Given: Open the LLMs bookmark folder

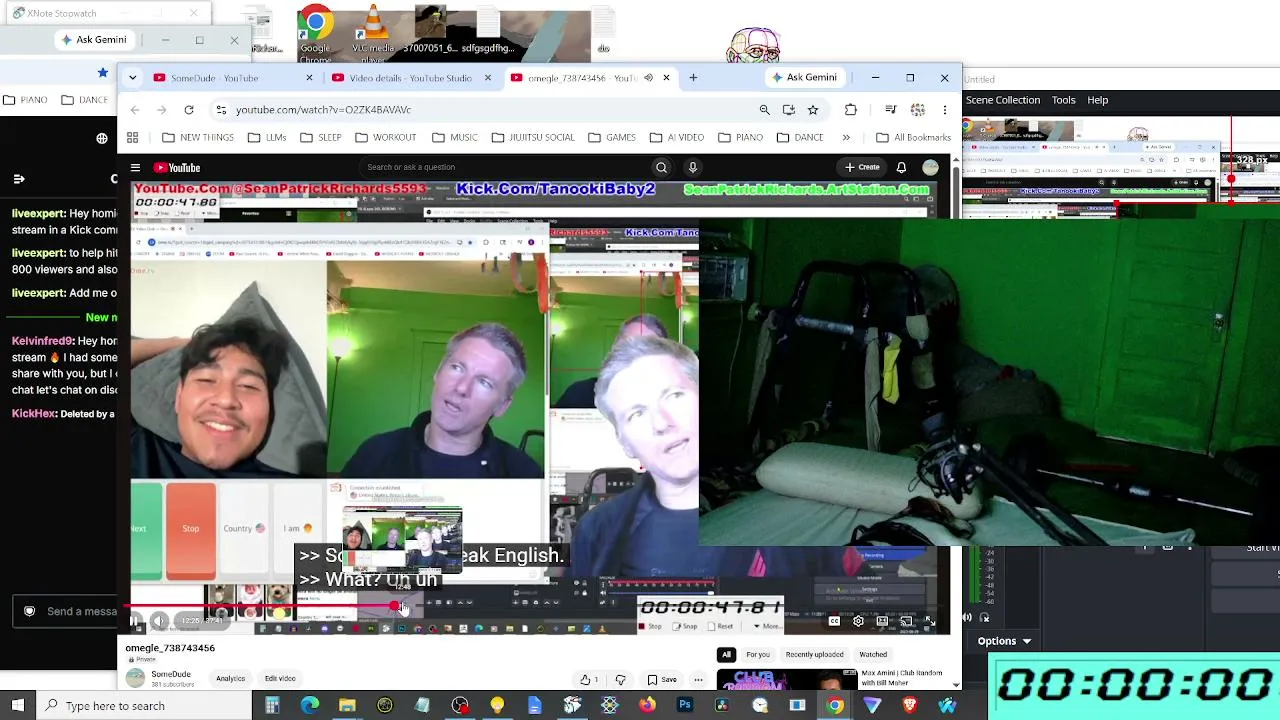Looking at the screenshot, I should pyautogui.click(x=267, y=138).
